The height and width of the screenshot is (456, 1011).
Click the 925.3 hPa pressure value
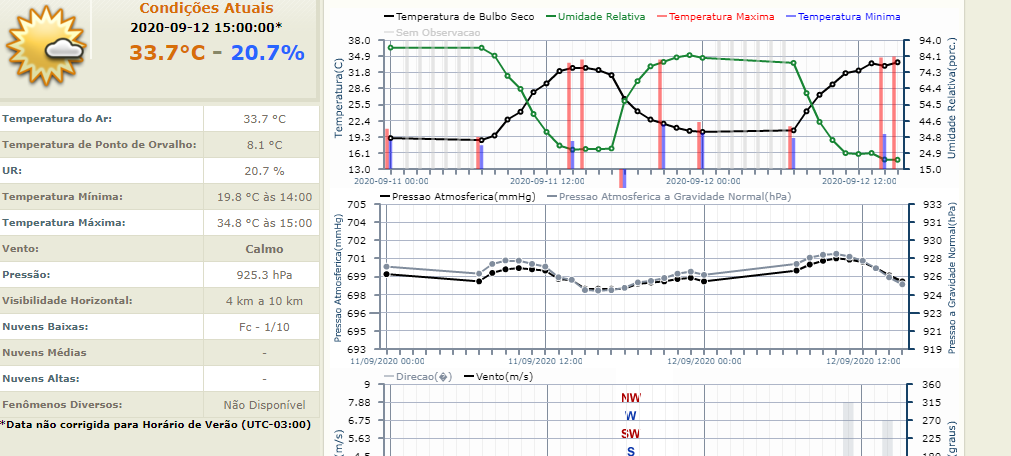(x=264, y=275)
